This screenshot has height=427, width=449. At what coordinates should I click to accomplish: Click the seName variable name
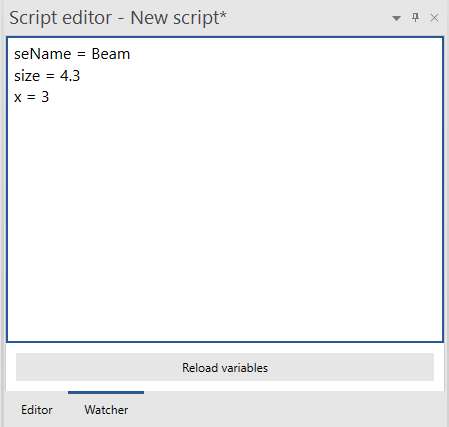43,54
